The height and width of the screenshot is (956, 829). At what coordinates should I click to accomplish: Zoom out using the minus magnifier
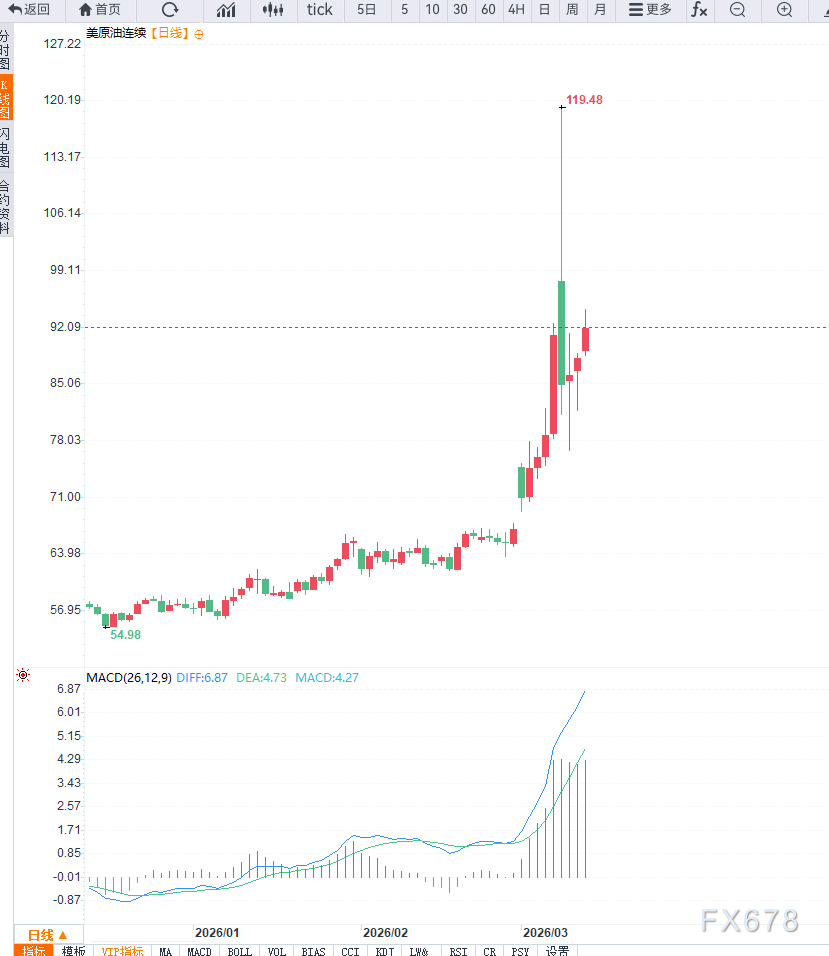tap(737, 10)
